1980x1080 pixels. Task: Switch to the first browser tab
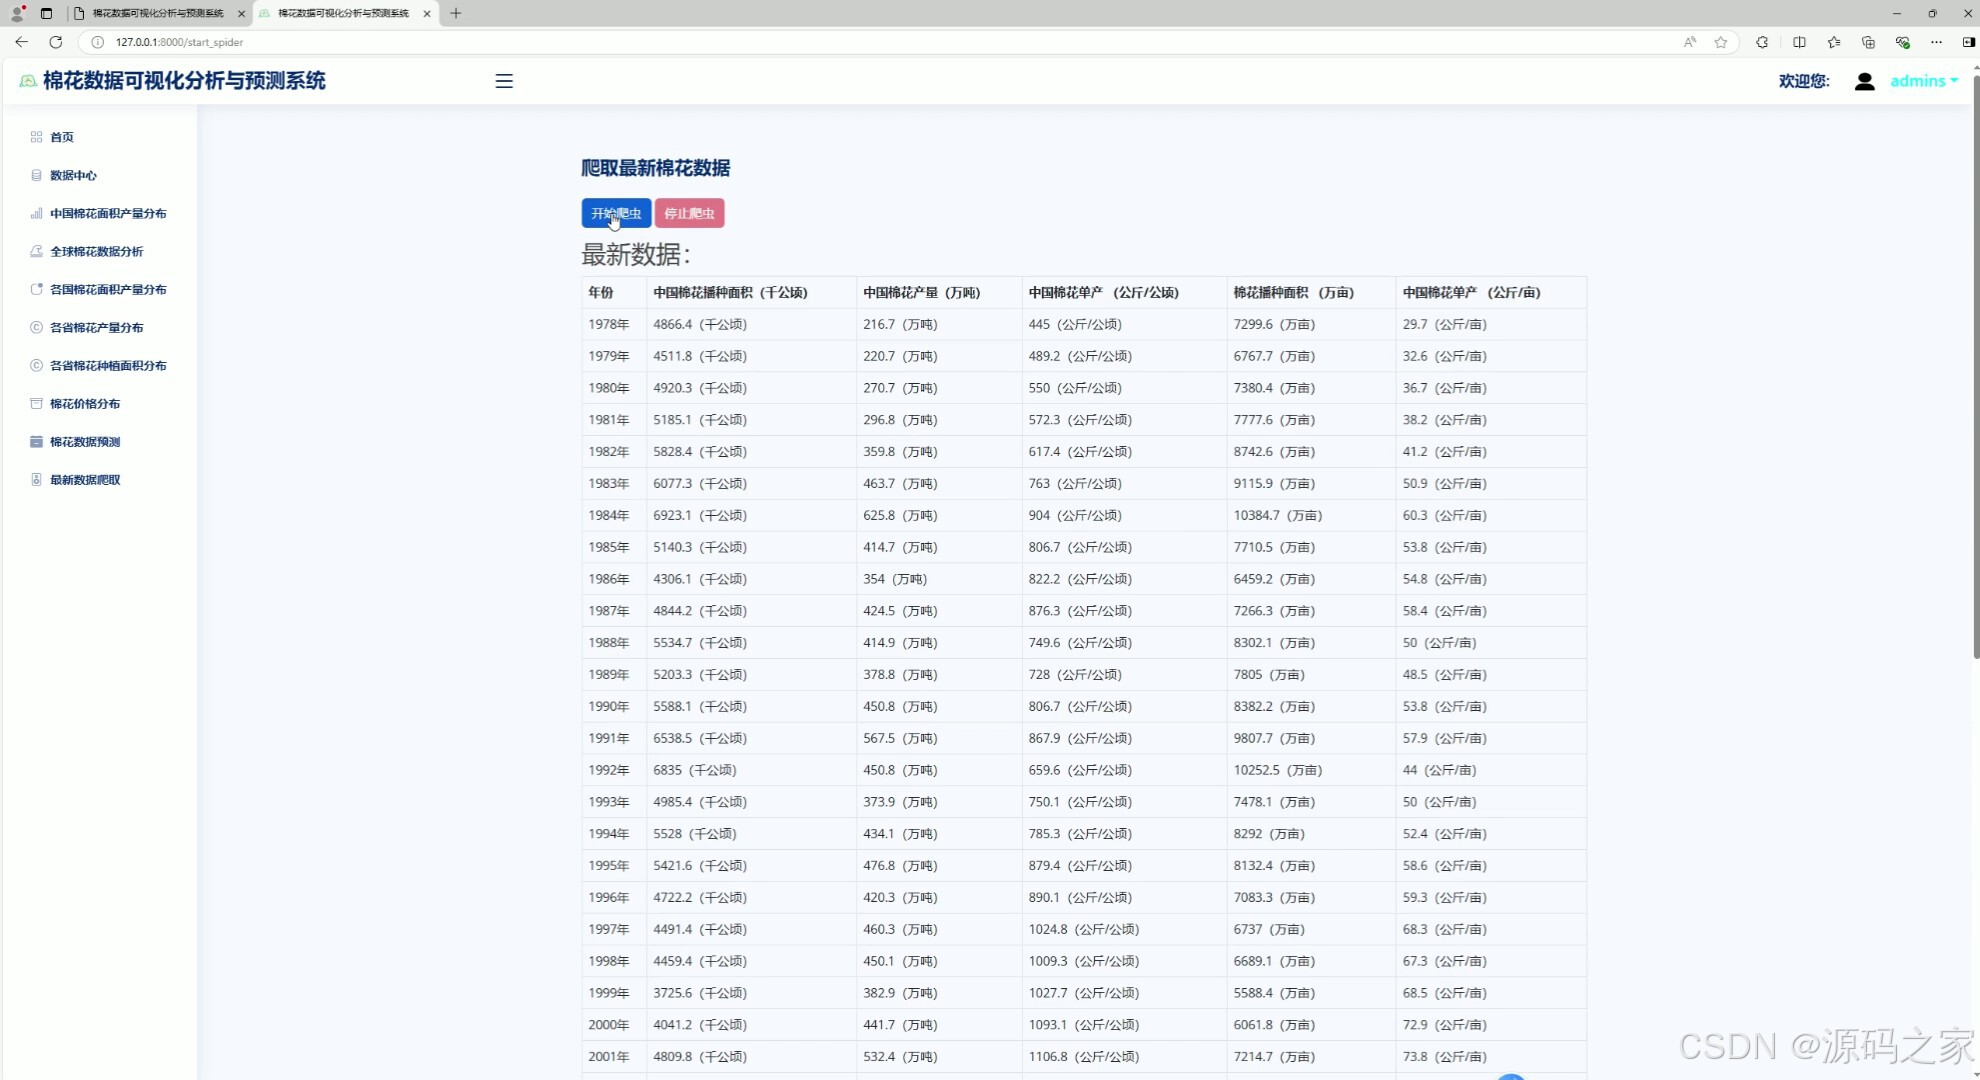(157, 13)
